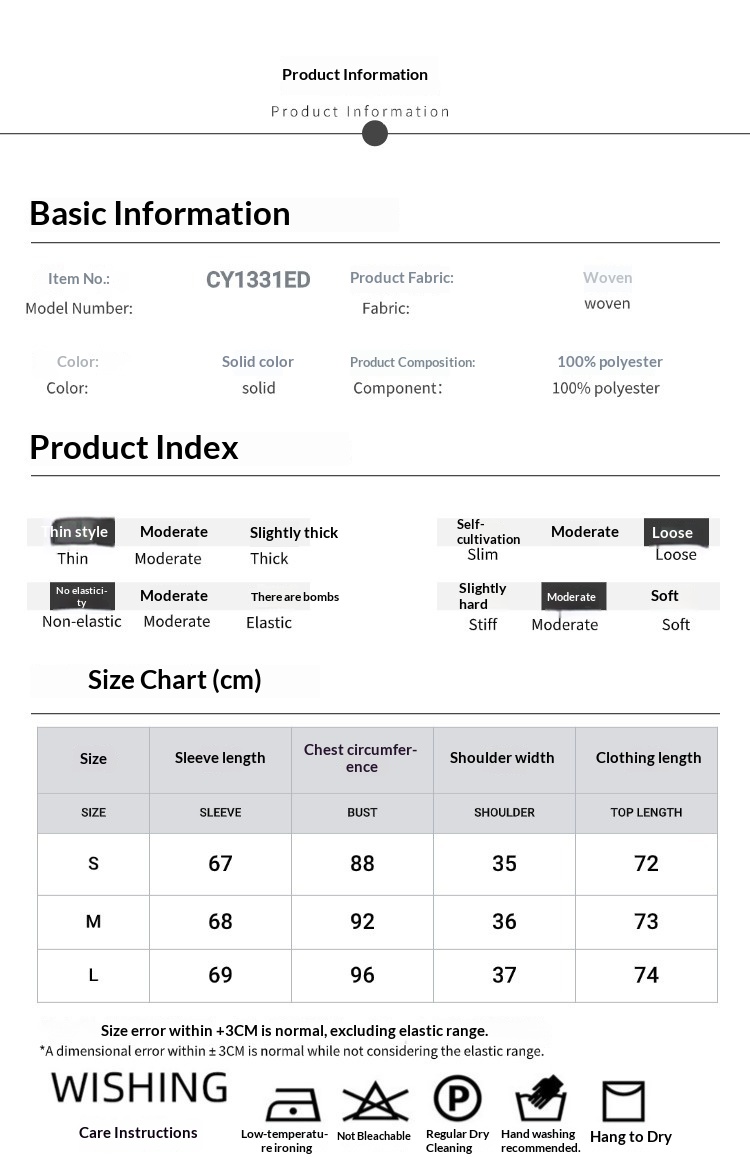Click the 100% polyester composition text
Screen dimensions: 750x1169
(610, 362)
